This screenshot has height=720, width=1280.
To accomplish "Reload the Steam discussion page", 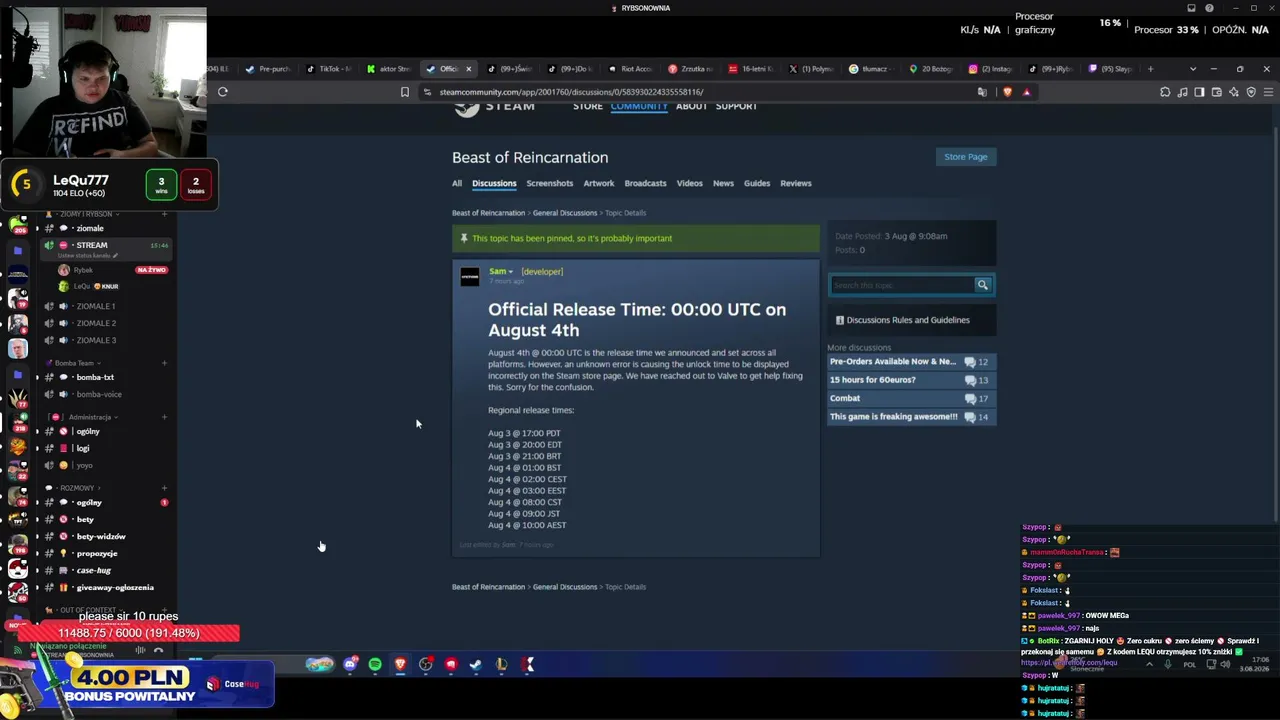I will pyautogui.click(x=223, y=92).
